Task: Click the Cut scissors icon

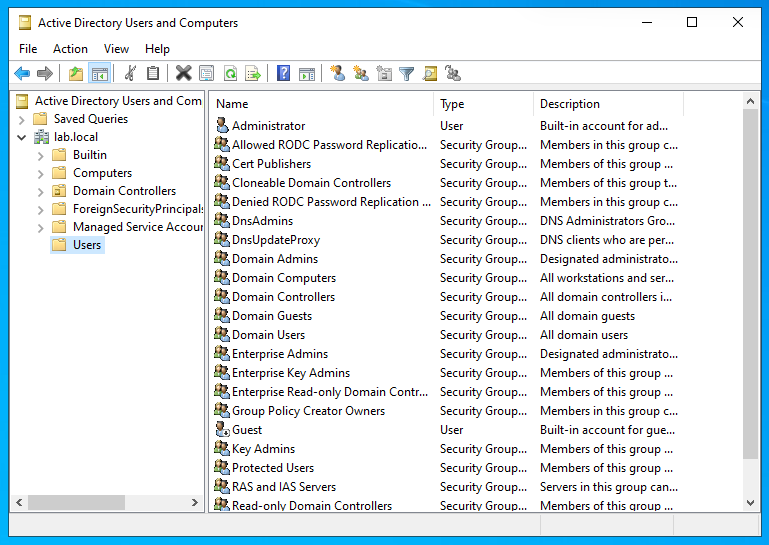Action: (130, 74)
